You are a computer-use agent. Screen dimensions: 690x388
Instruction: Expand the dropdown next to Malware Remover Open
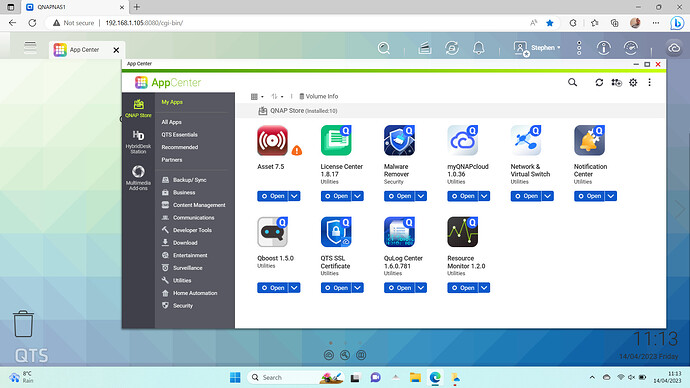click(x=421, y=196)
